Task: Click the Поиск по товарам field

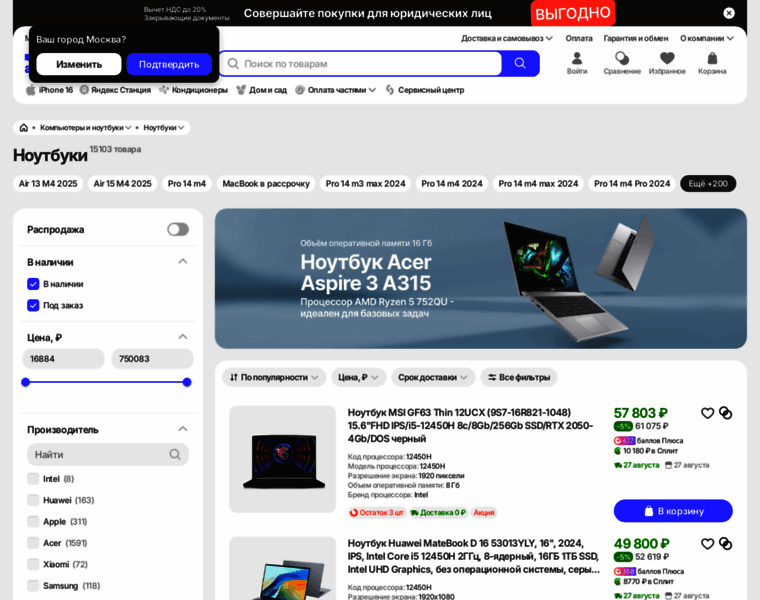Action: tap(361, 63)
